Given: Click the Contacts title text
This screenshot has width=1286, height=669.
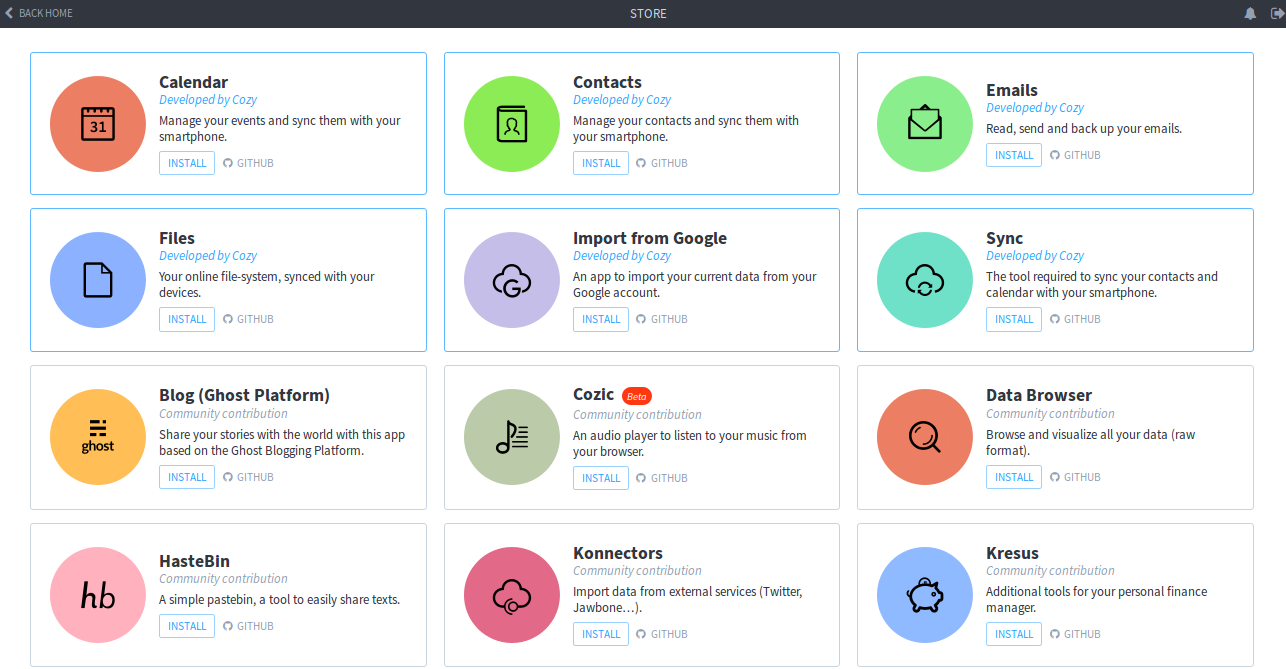Looking at the screenshot, I should tap(607, 82).
